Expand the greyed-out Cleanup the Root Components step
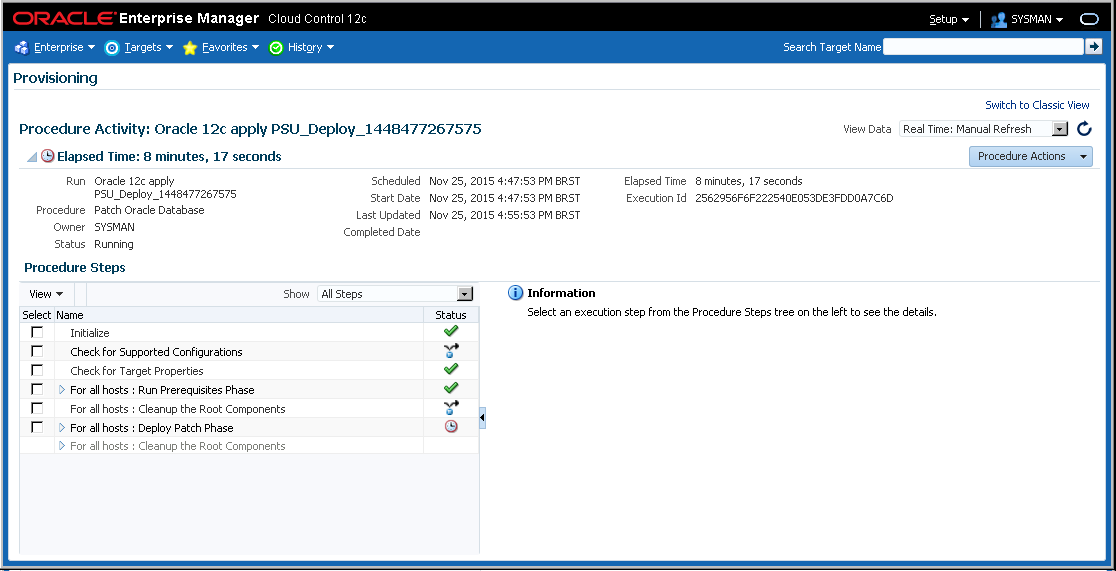Screen dimensions: 1116x571 62,446
